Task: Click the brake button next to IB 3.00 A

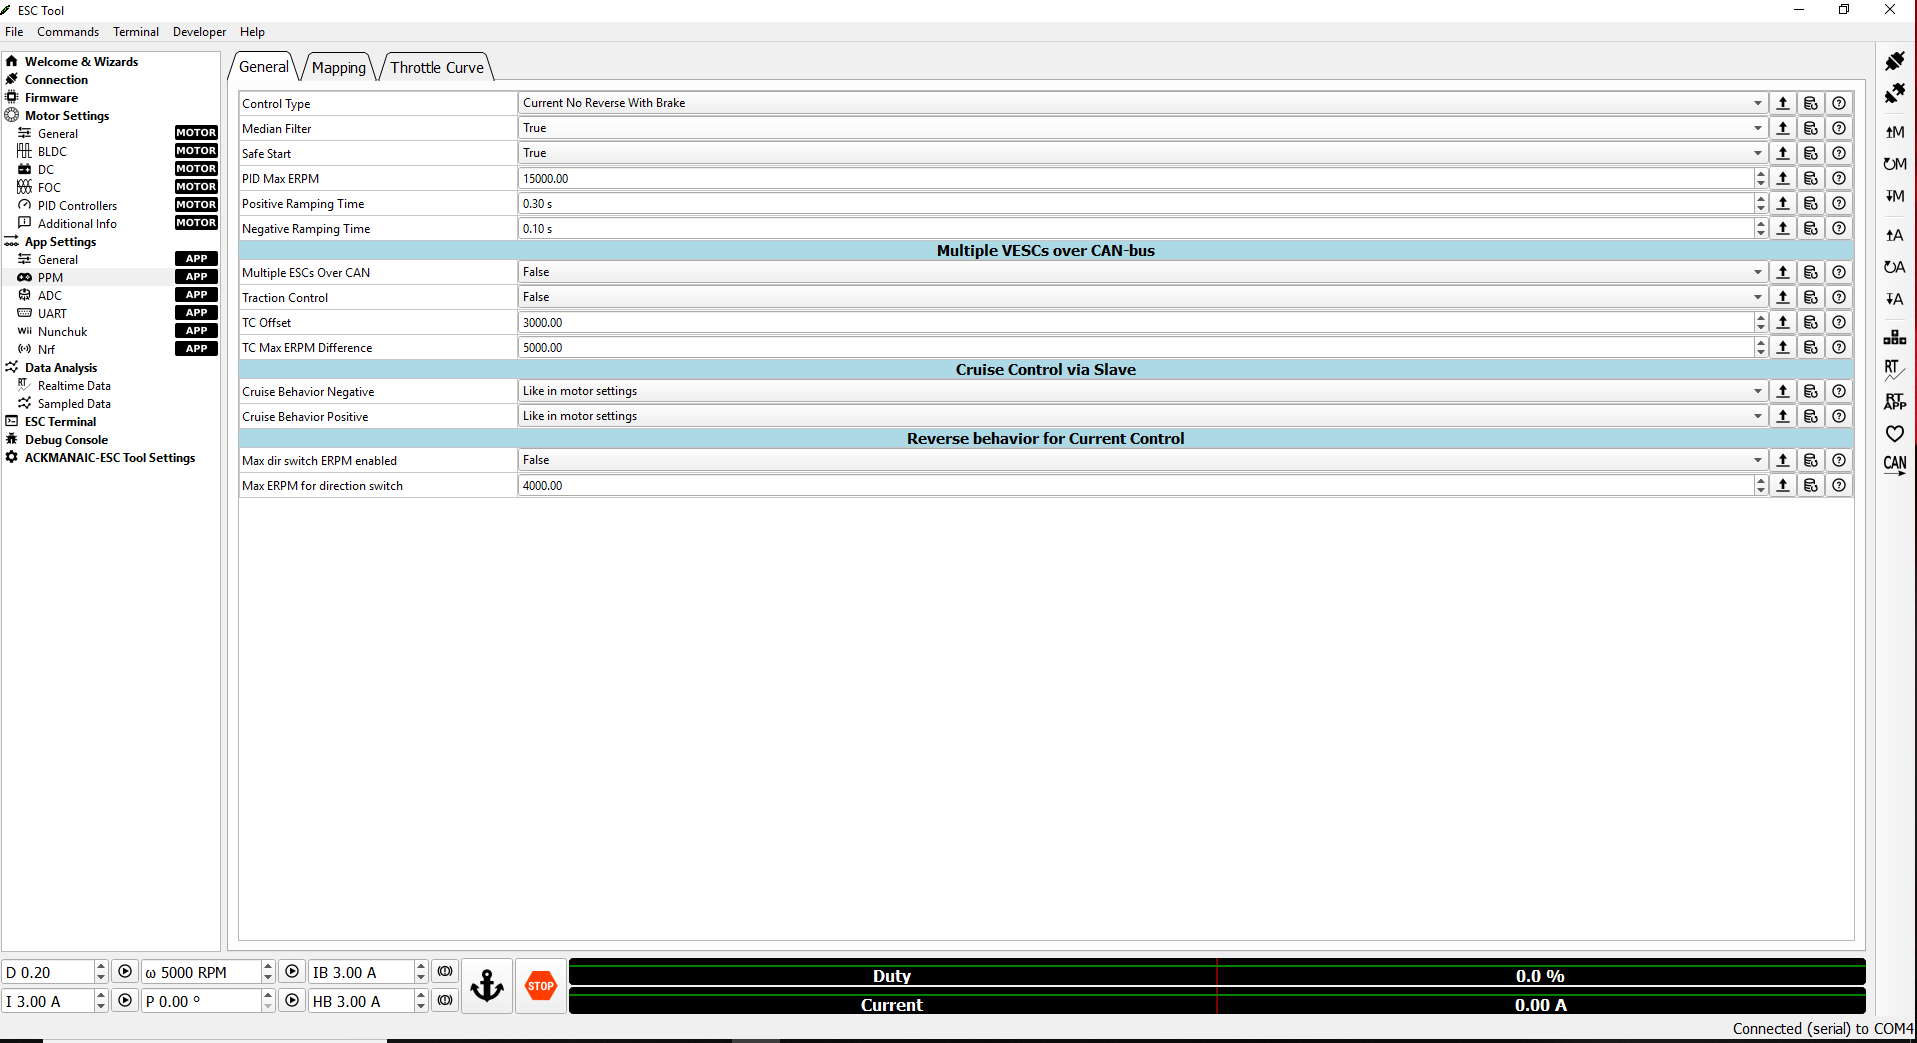Action: (445, 972)
